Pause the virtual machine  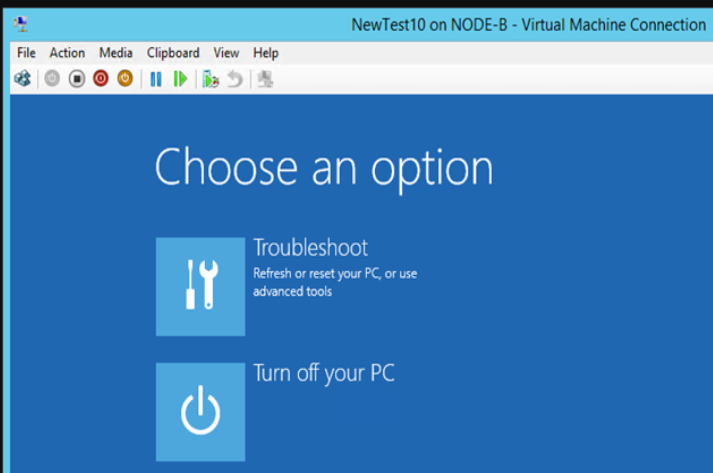pyautogui.click(x=156, y=79)
